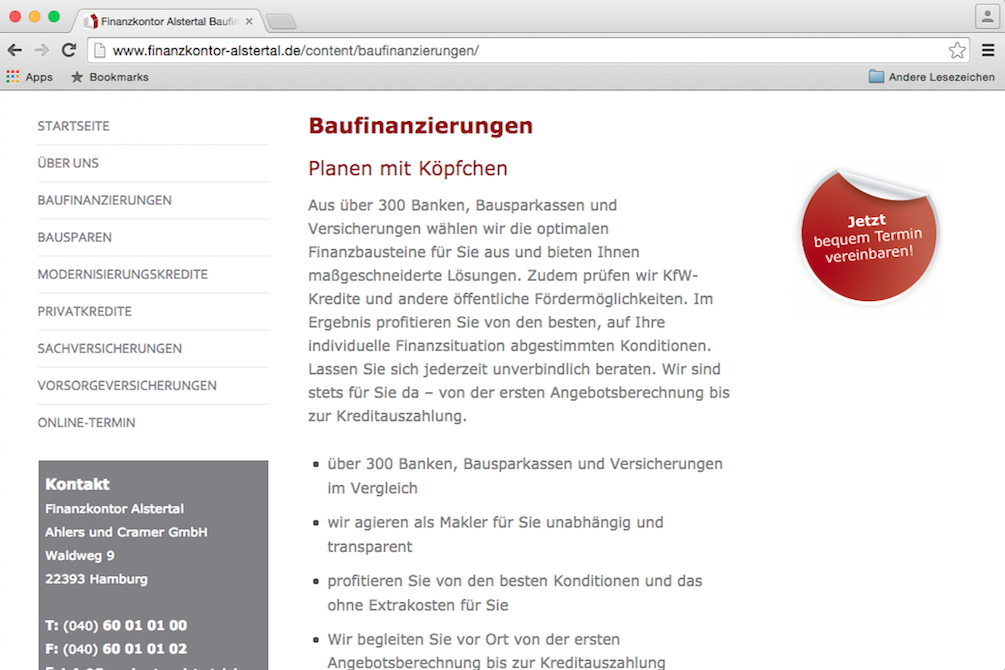Open the ÜBER UNS page

coord(68,163)
